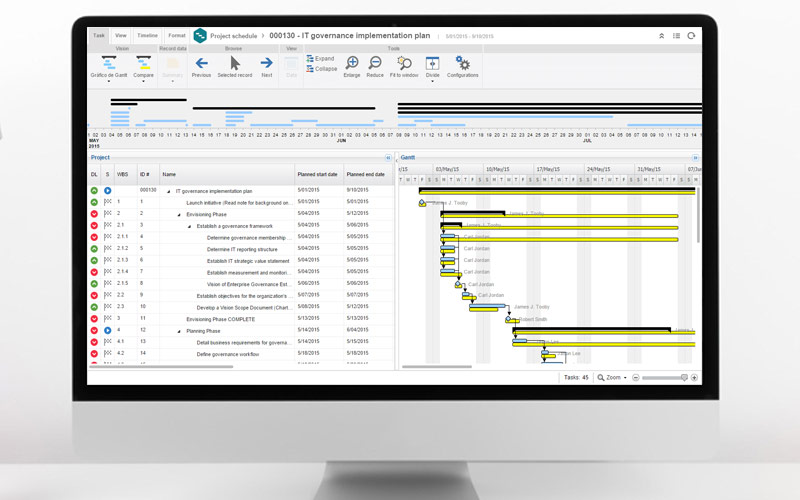Click the Compare schedule icon

144,64
